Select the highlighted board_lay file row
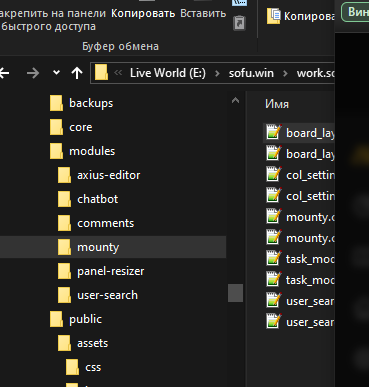Viewport: 369px width, 387px height. click(x=299, y=133)
